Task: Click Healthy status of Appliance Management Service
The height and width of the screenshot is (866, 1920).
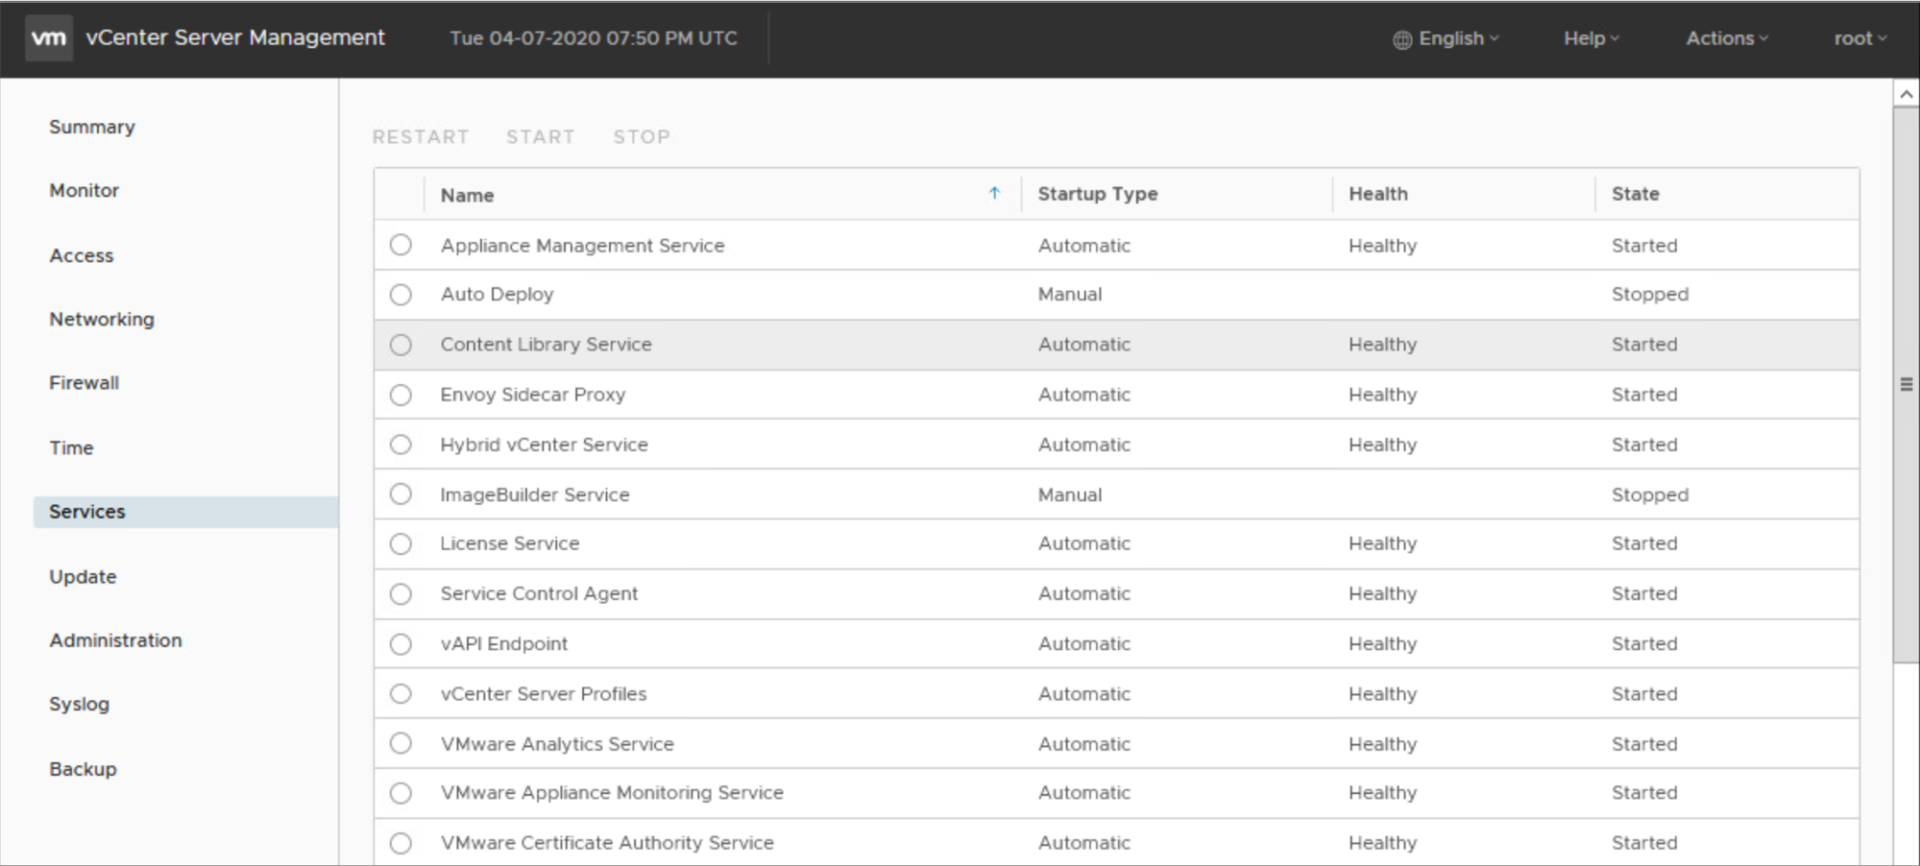Action: click(x=1382, y=246)
